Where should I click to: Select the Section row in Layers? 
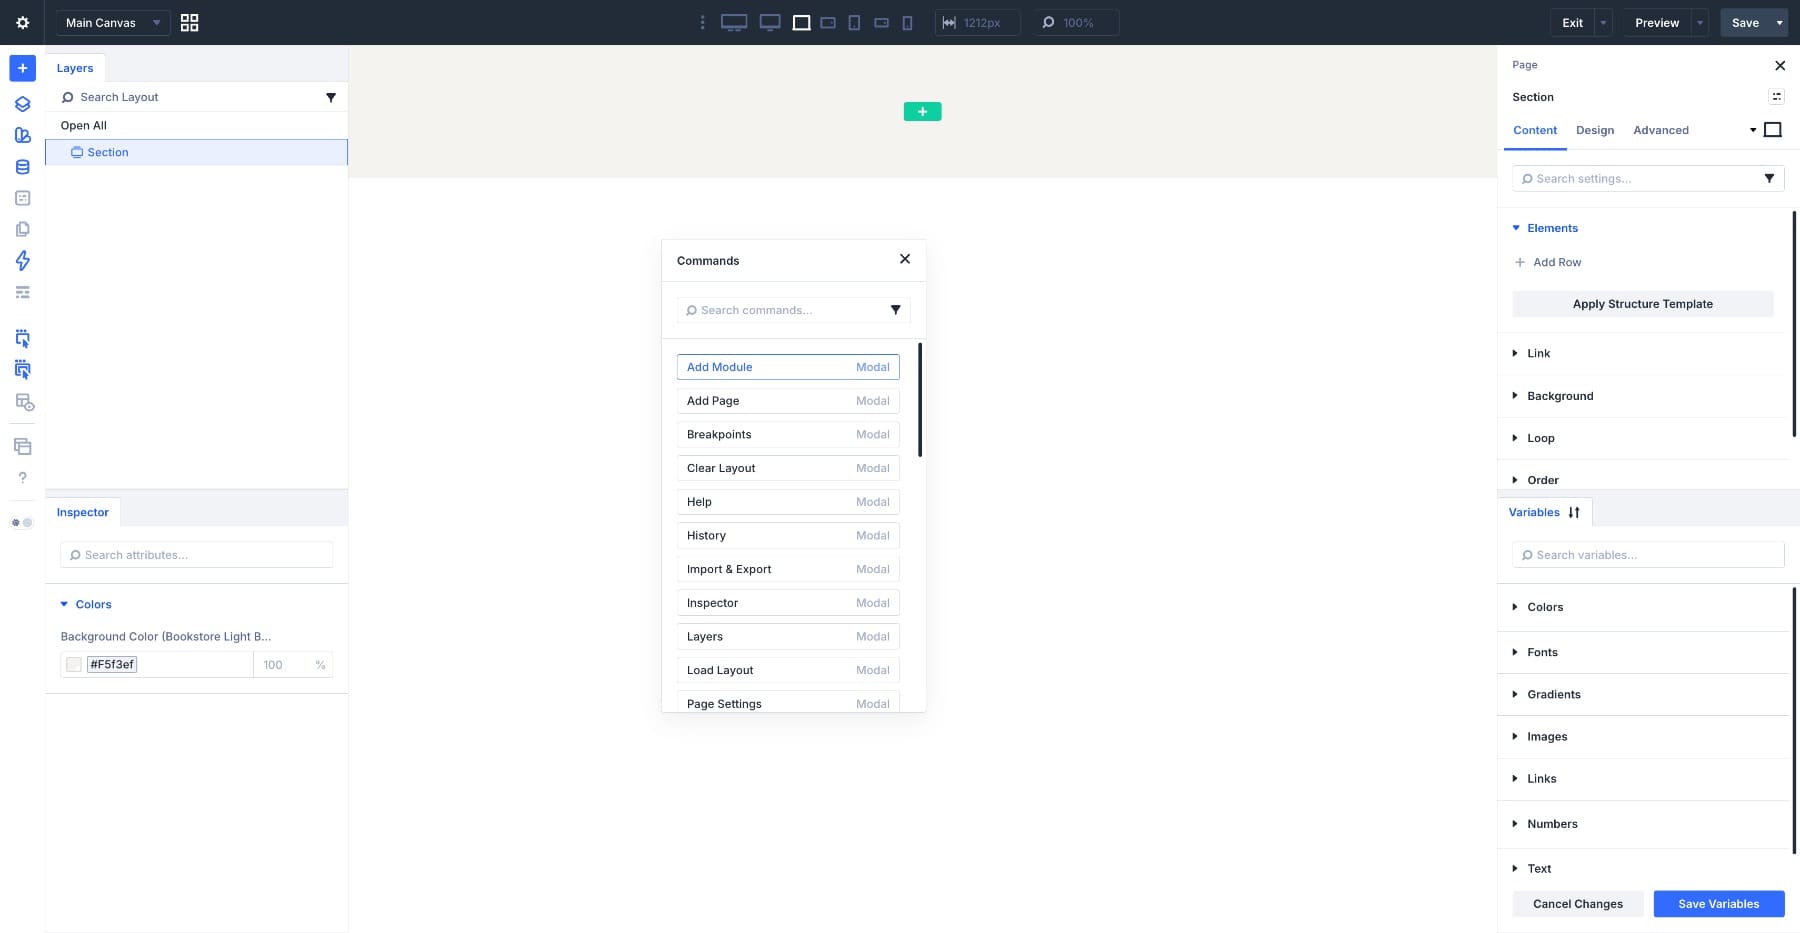pyautogui.click(x=196, y=152)
